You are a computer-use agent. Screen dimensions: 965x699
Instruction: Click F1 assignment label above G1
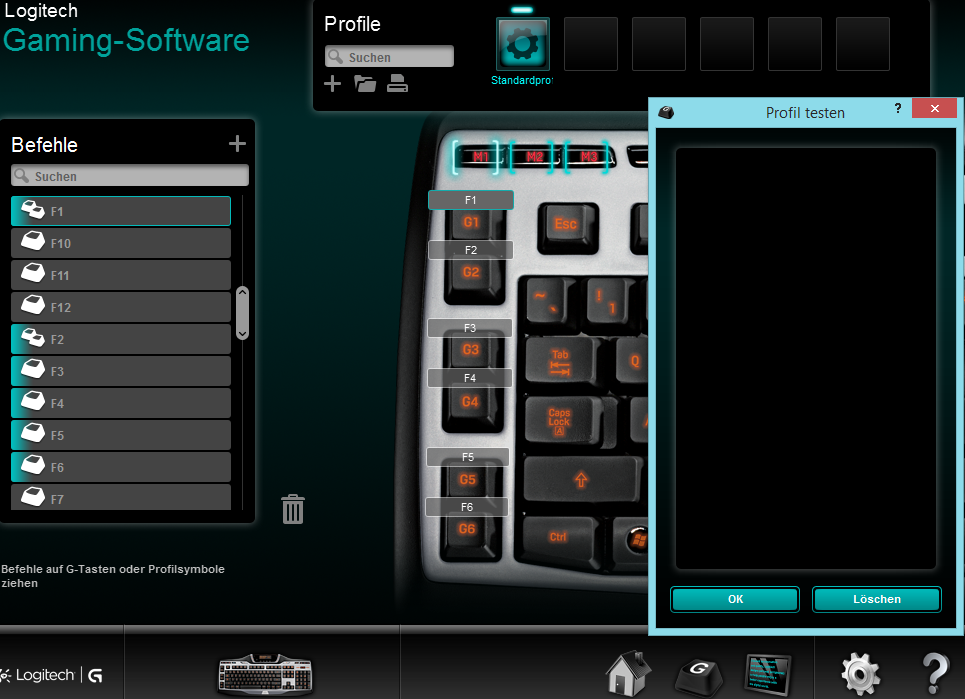click(471, 200)
